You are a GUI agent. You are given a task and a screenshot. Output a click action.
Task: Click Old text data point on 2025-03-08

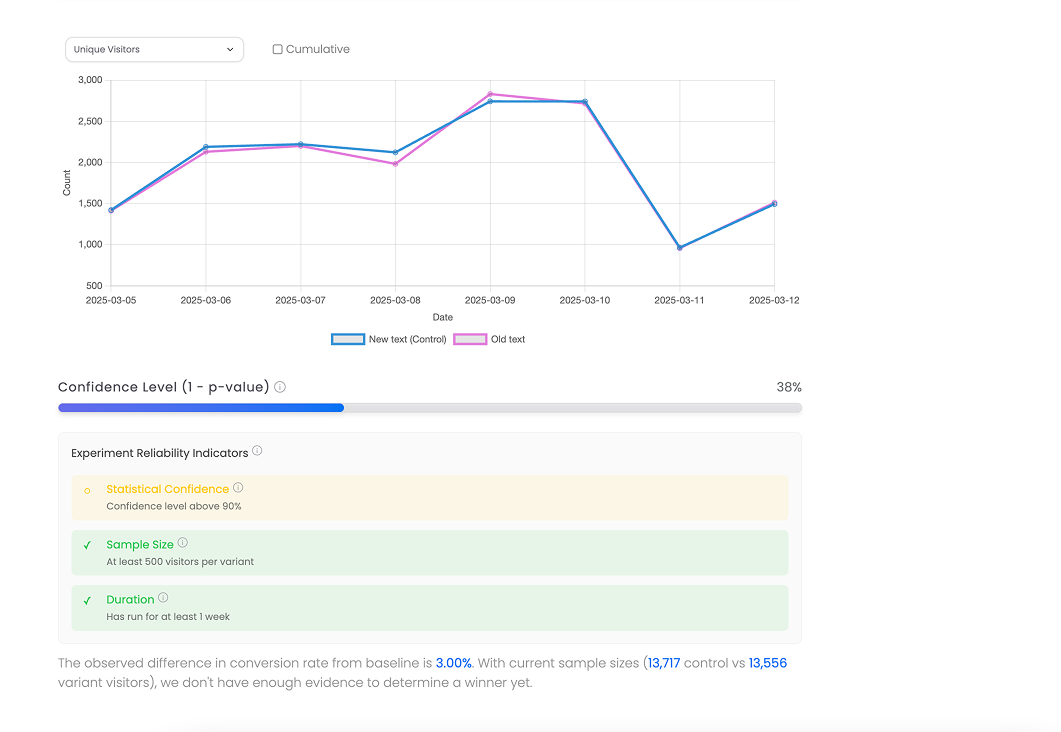click(395, 164)
